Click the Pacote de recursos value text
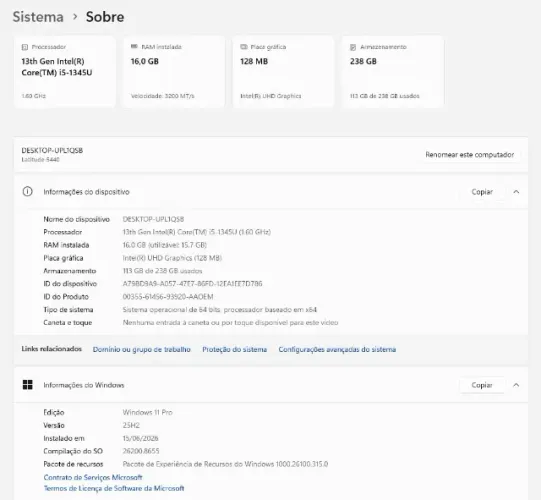The width and height of the screenshot is (541, 500). pos(225,464)
